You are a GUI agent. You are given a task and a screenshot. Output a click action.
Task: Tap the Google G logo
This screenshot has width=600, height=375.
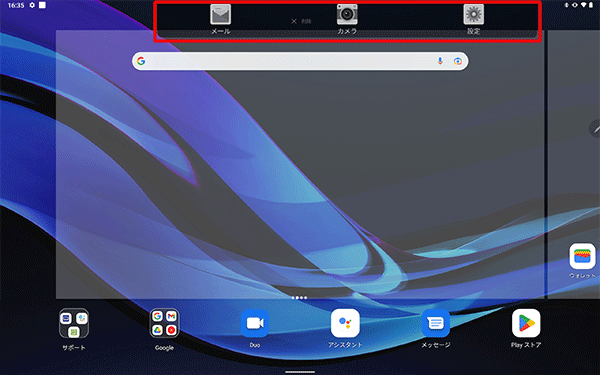(141, 61)
